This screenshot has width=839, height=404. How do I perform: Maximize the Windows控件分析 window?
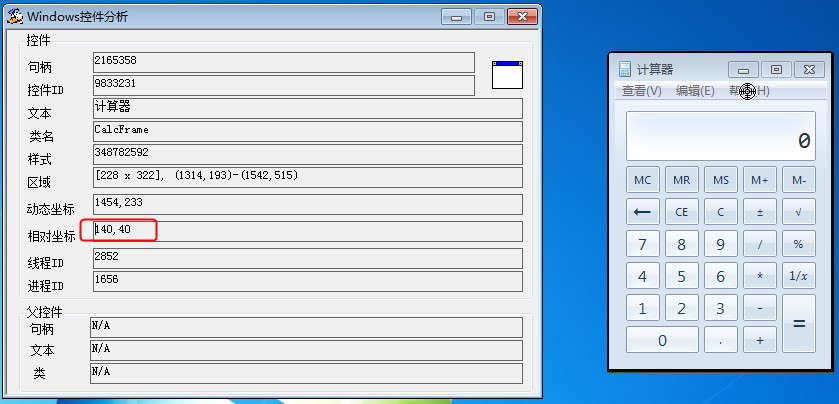coord(489,17)
